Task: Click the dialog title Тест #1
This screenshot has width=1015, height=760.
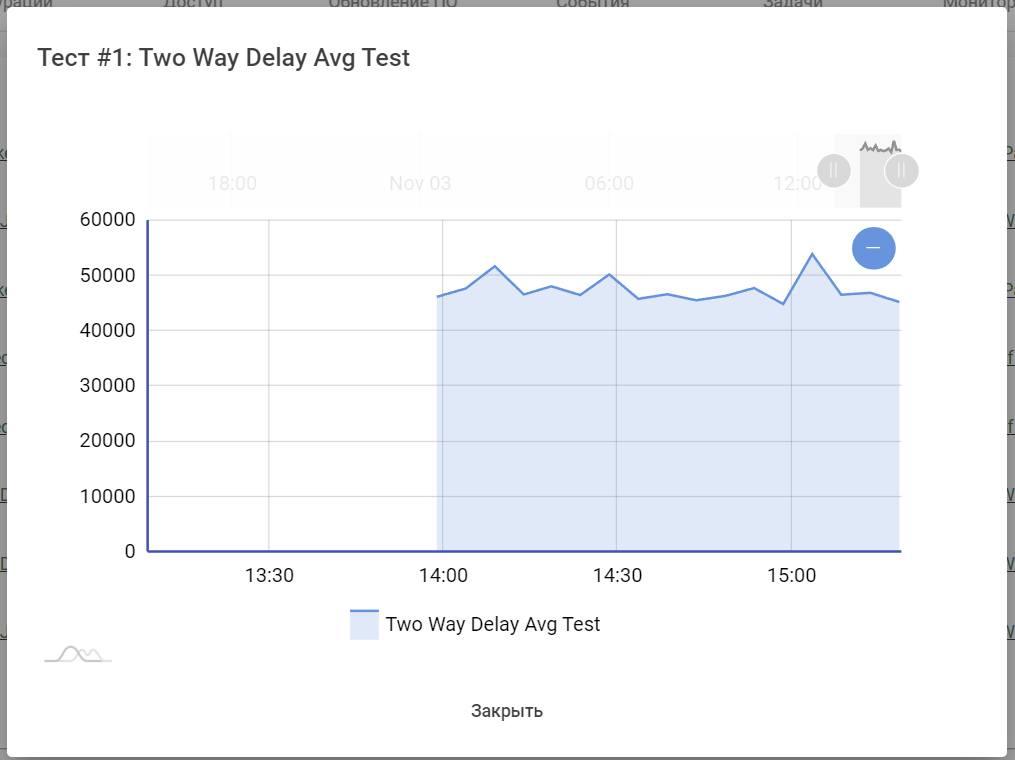Action: (223, 57)
